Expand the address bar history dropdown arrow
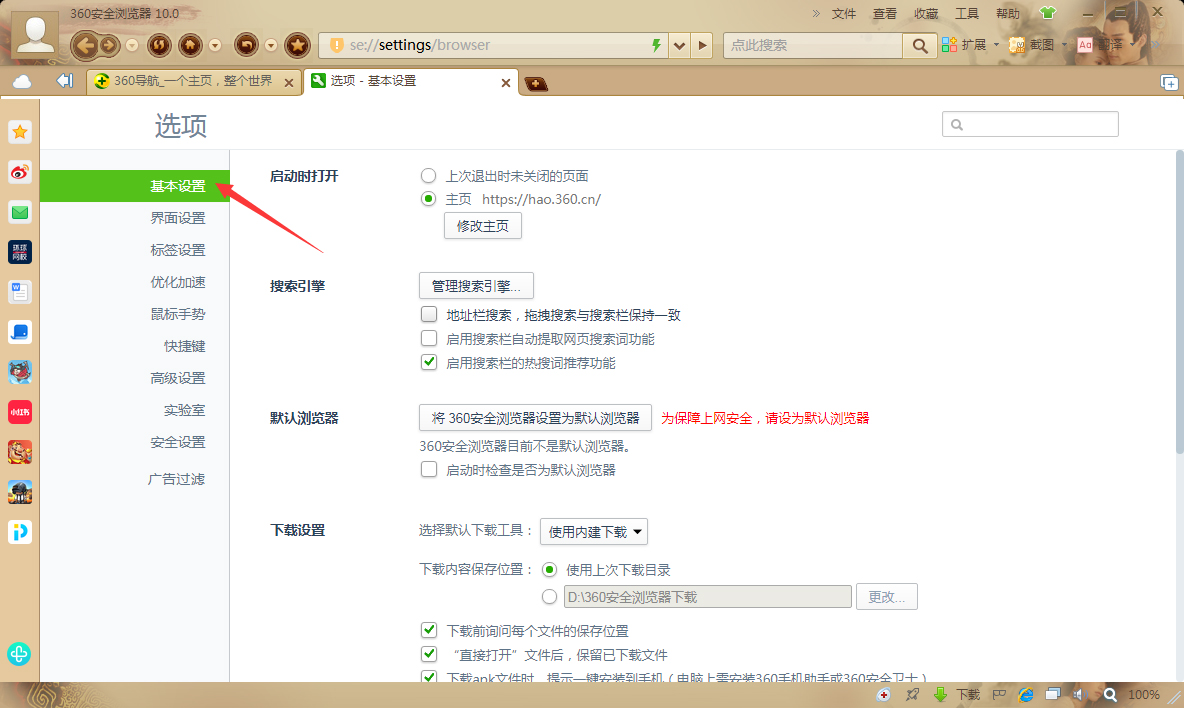 click(x=679, y=45)
